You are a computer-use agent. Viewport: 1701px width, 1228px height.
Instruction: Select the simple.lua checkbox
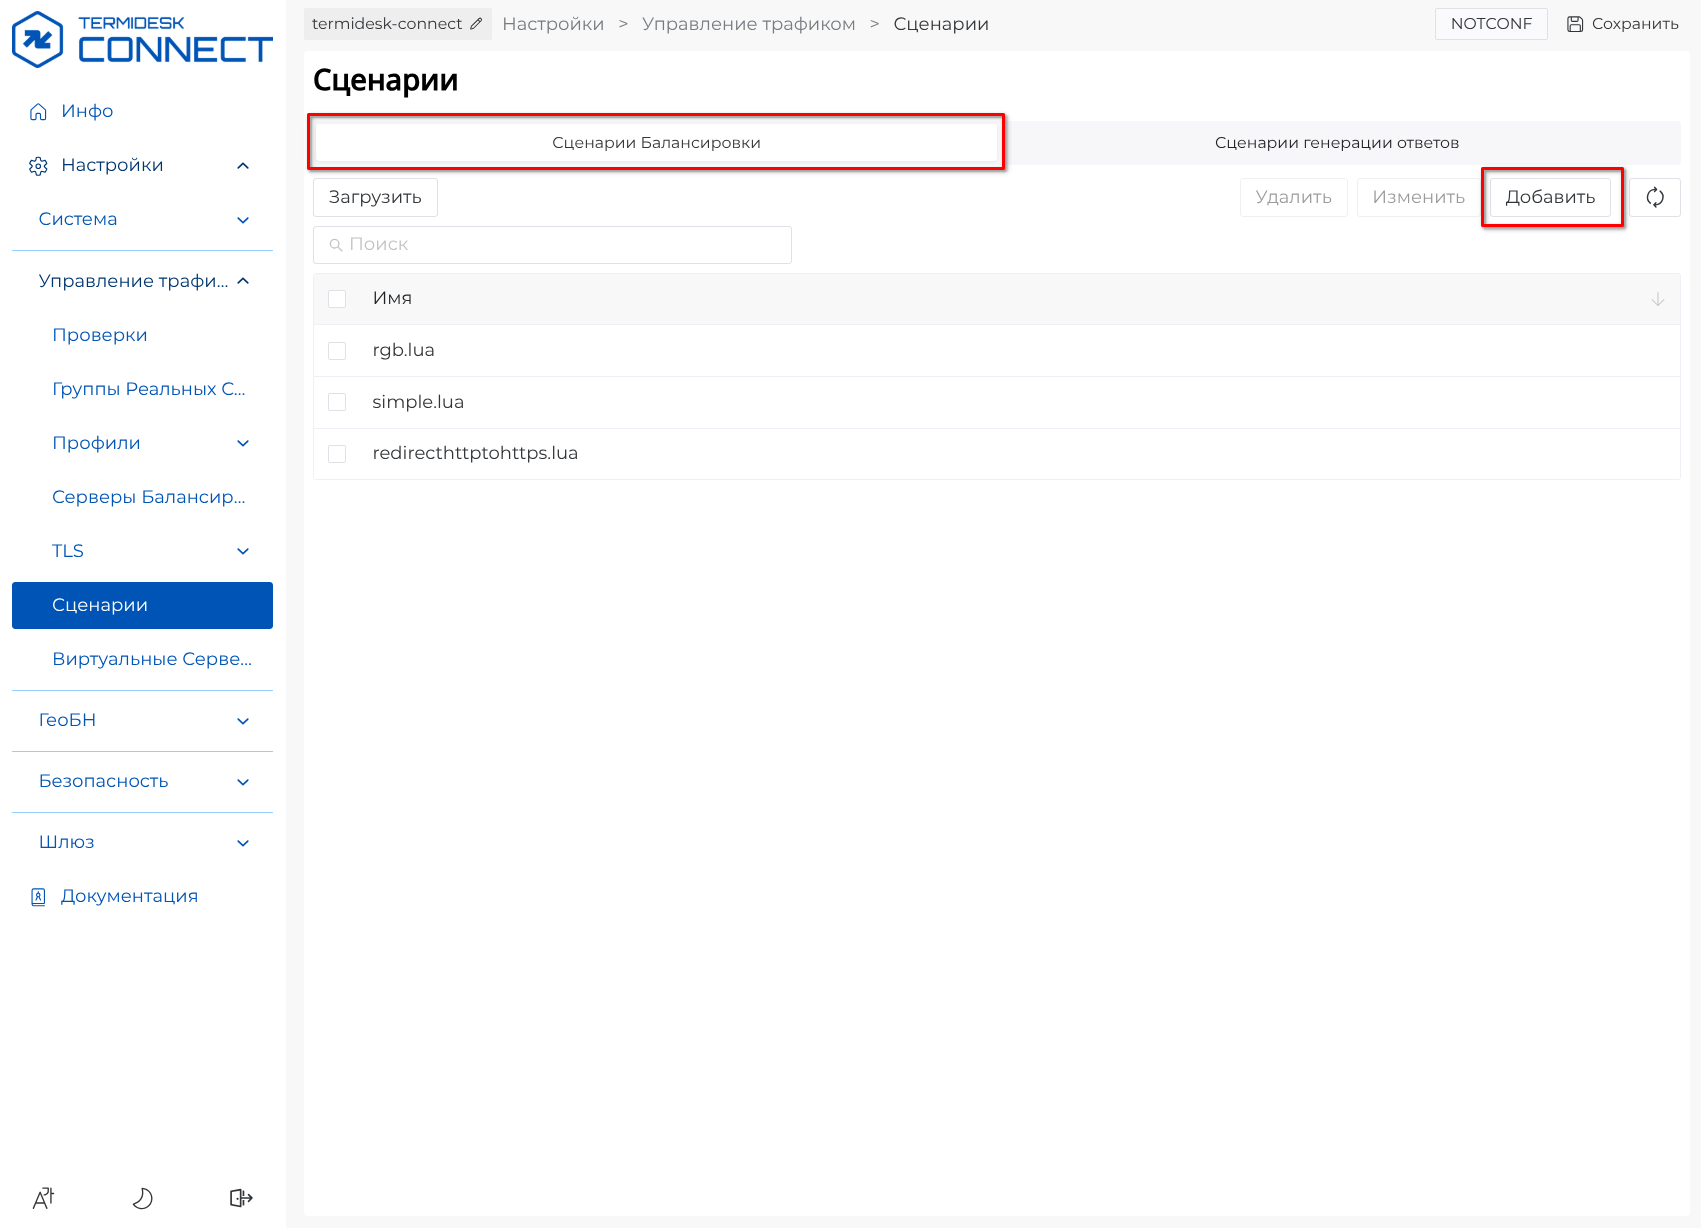click(337, 402)
